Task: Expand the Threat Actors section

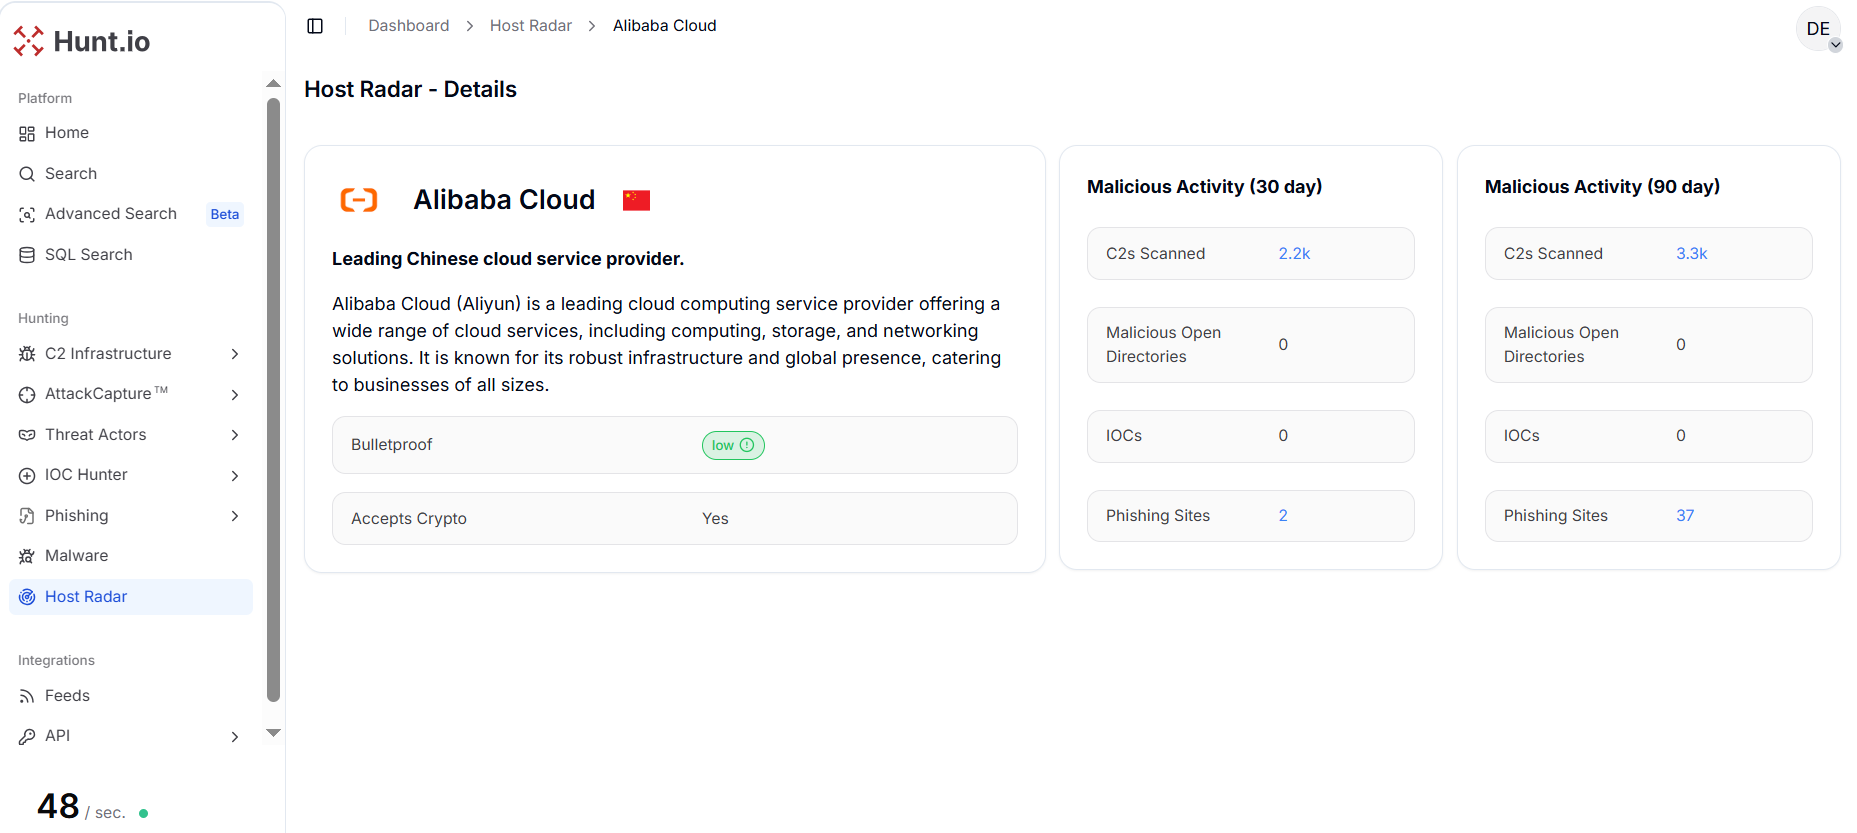Action: click(235, 435)
